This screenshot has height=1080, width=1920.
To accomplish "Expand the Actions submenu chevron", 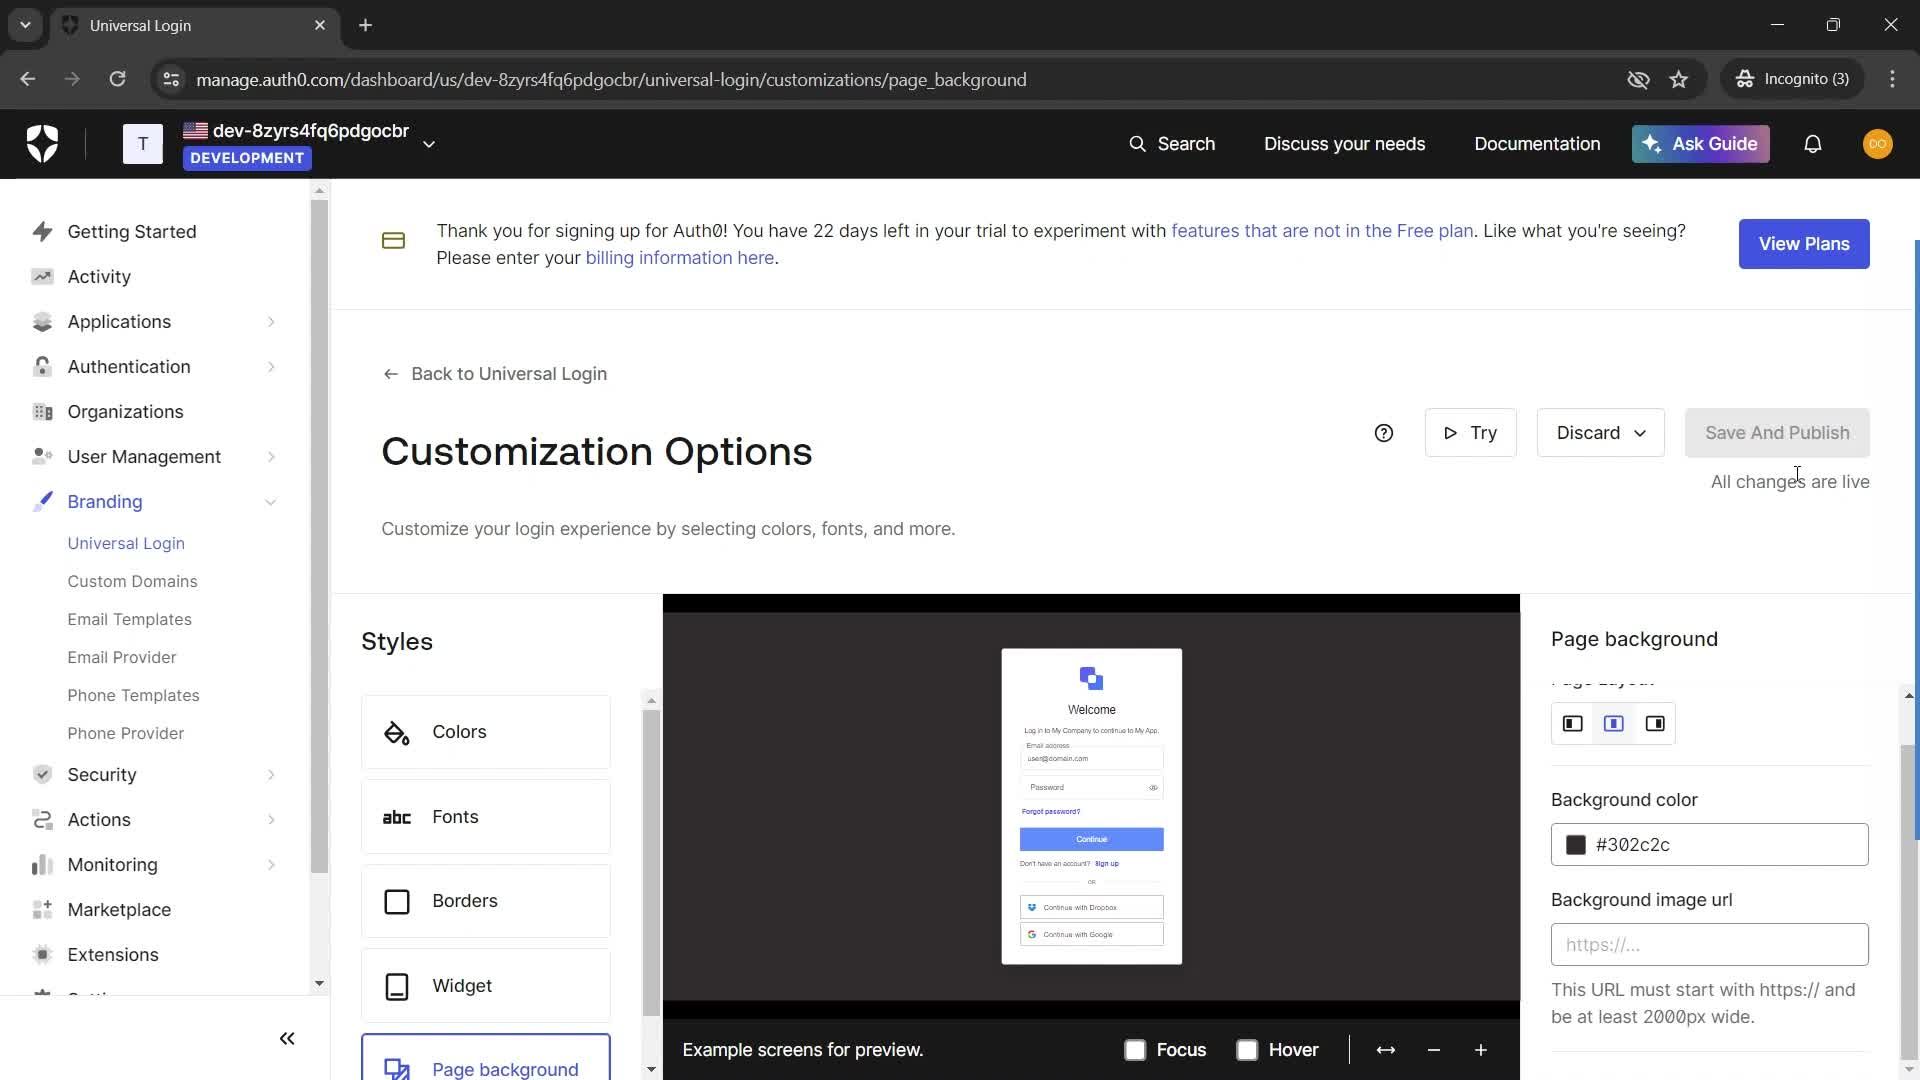I will [x=271, y=820].
